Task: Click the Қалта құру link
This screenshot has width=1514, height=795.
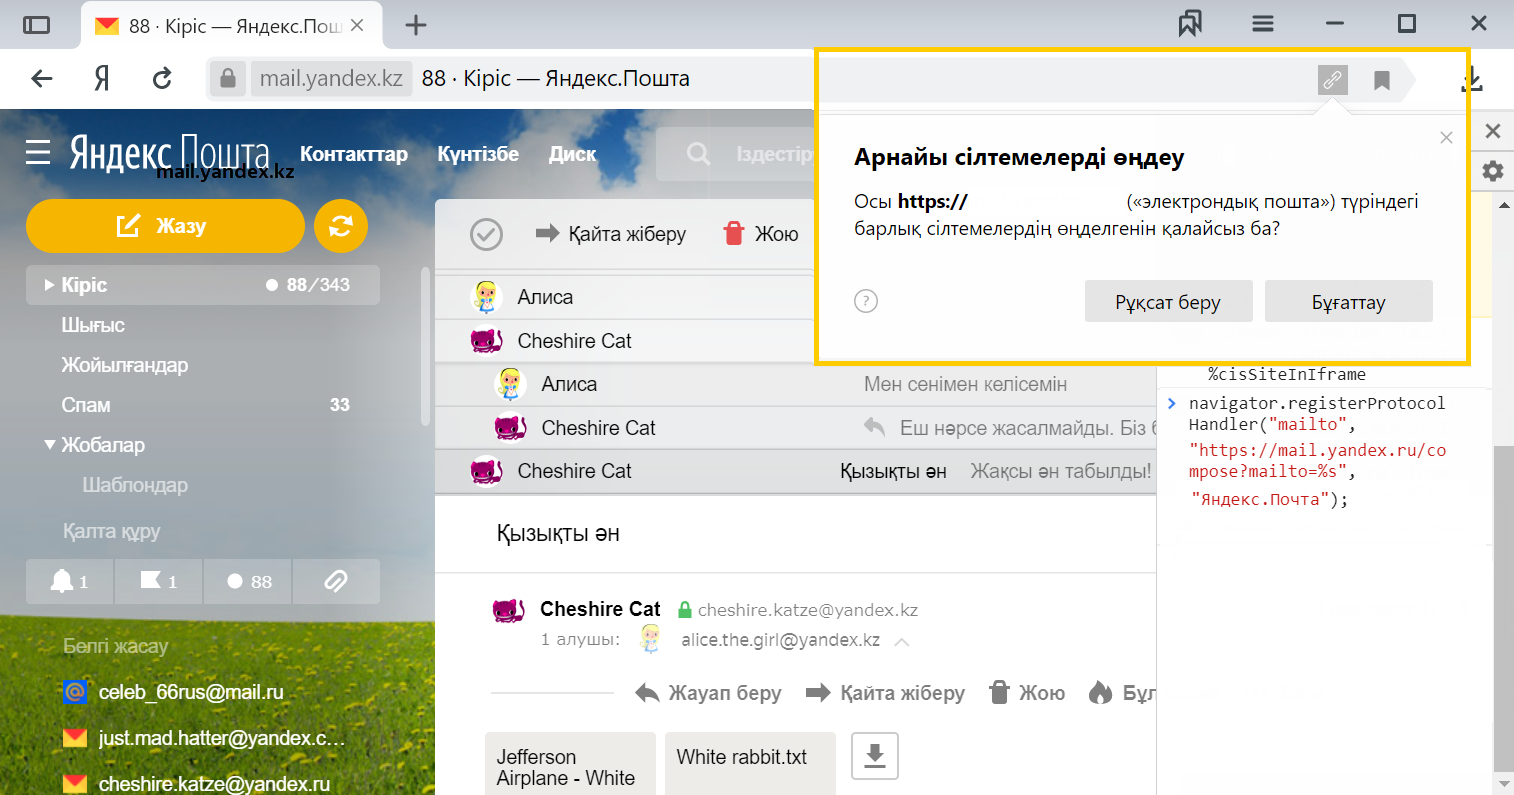Action: point(112,531)
